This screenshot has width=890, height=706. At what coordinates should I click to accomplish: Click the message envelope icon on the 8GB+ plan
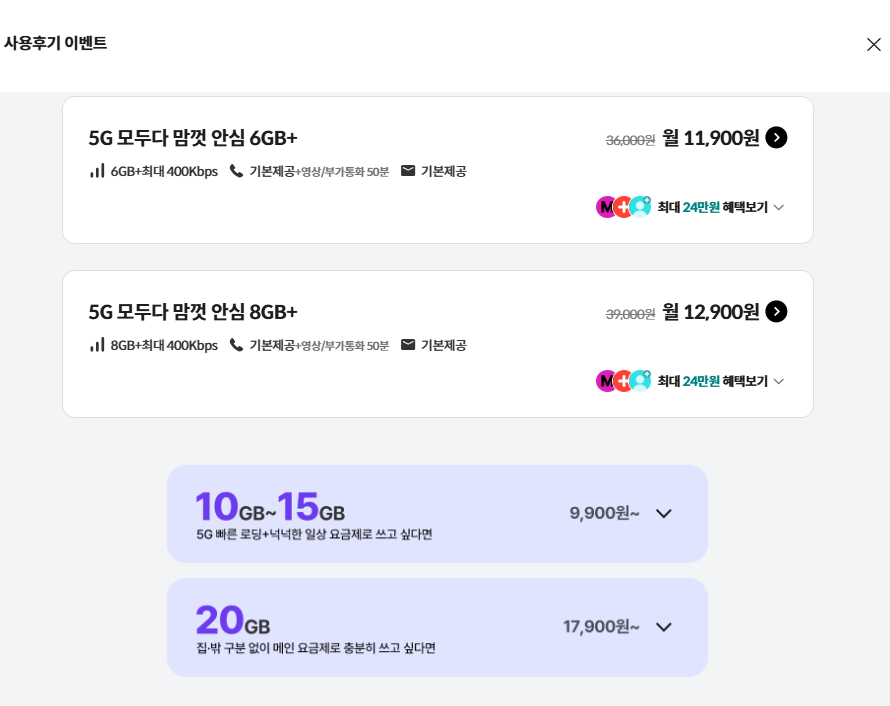click(406, 345)
